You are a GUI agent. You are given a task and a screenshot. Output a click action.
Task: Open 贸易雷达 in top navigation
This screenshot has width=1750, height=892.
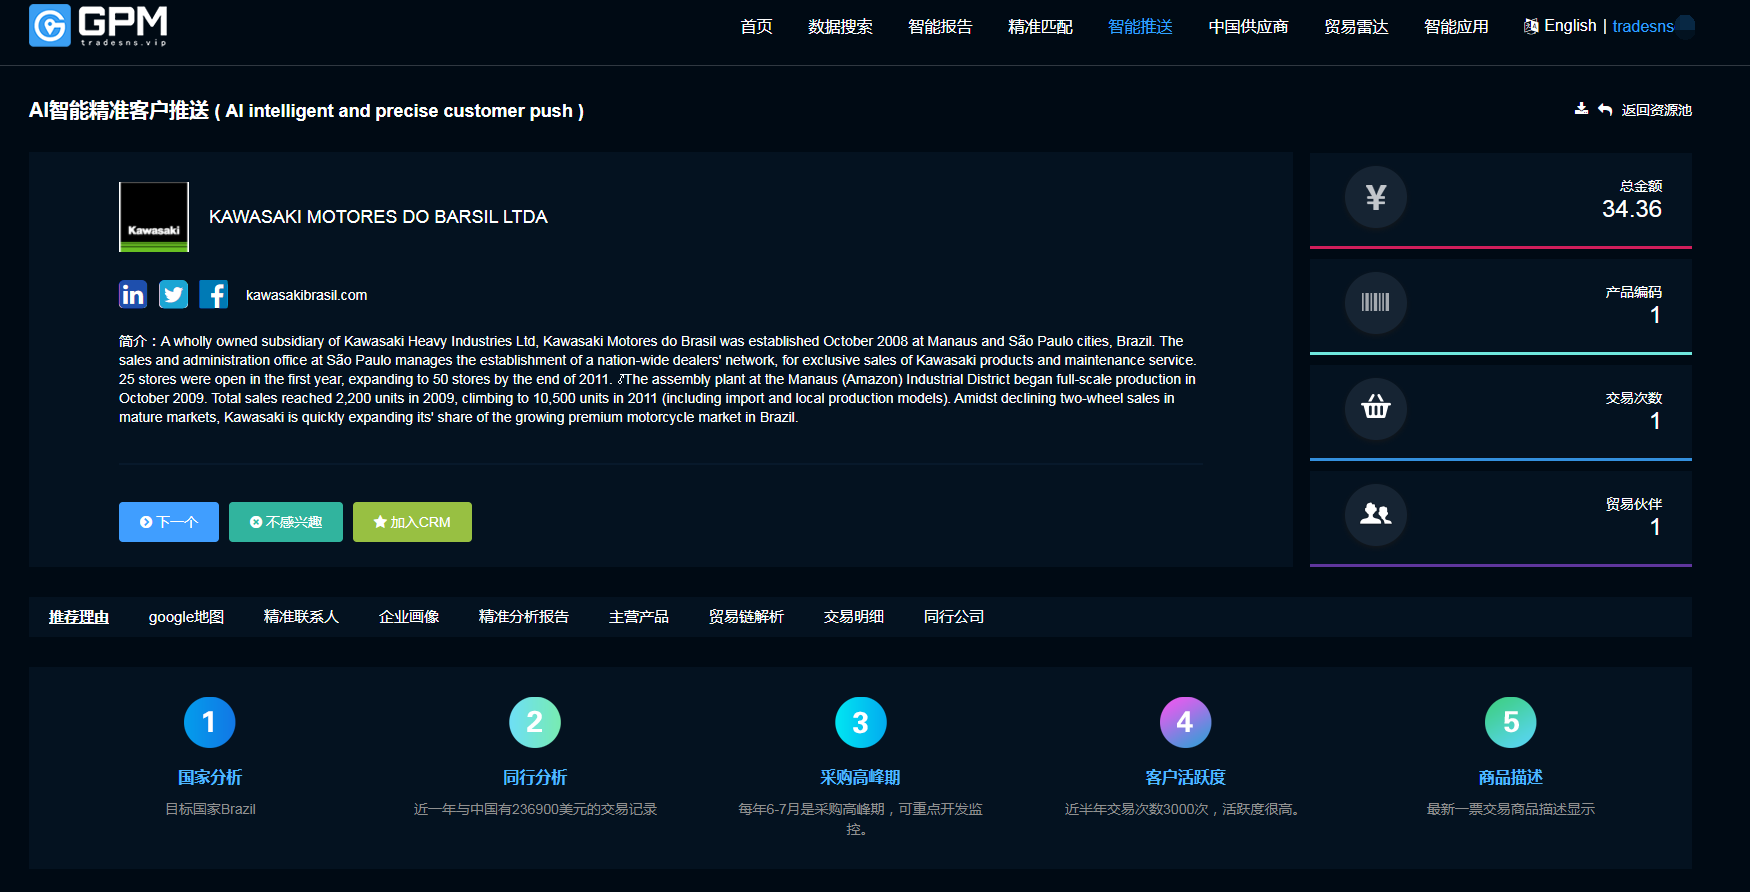[1356, 26]
